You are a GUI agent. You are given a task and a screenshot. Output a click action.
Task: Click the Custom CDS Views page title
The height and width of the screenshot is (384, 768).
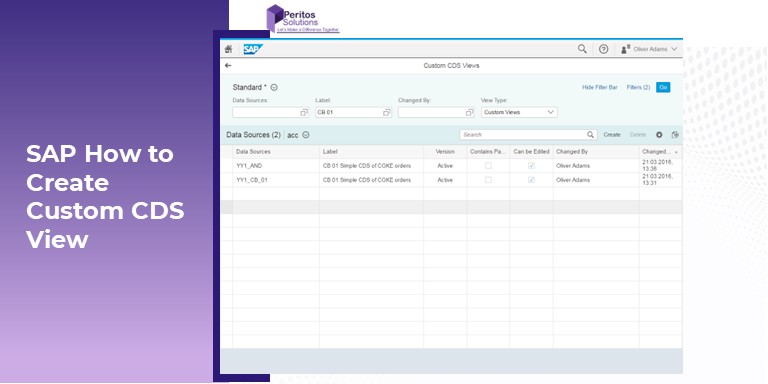coord(451,65)
